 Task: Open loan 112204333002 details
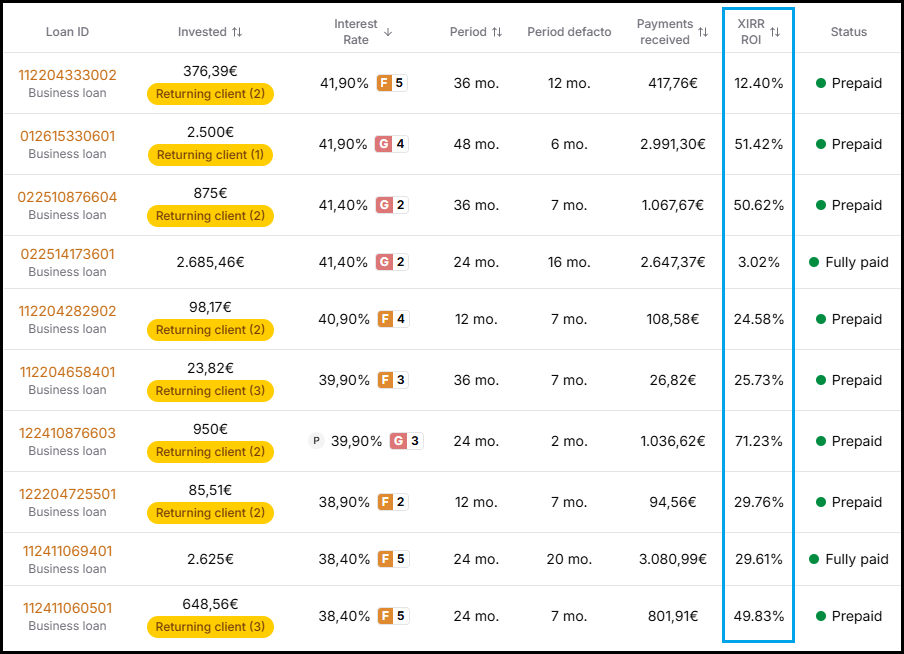pos(67,75)
